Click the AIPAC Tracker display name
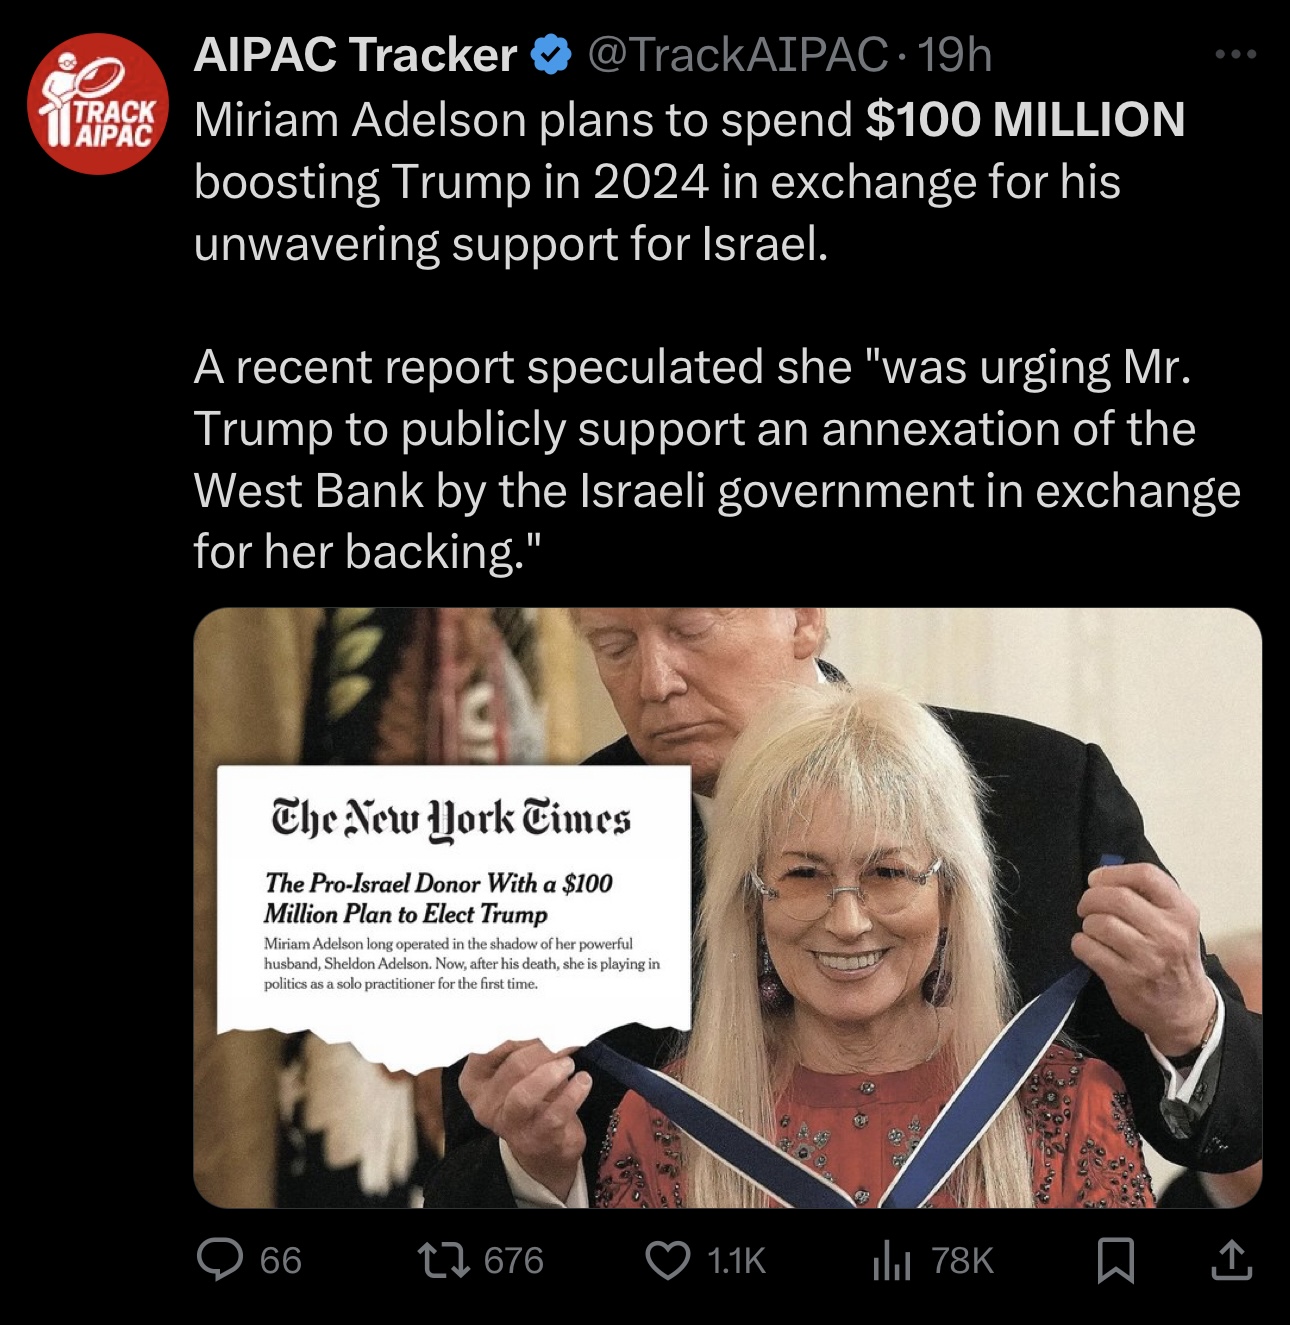Image resolution: width=1290 pixels, height=1325 pixels. [x=355, y=55]
